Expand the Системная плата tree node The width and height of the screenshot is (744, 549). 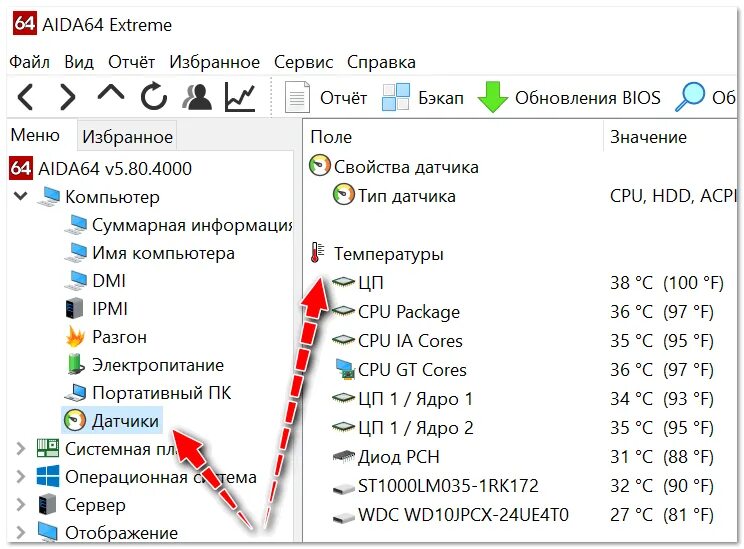(21, 448)
